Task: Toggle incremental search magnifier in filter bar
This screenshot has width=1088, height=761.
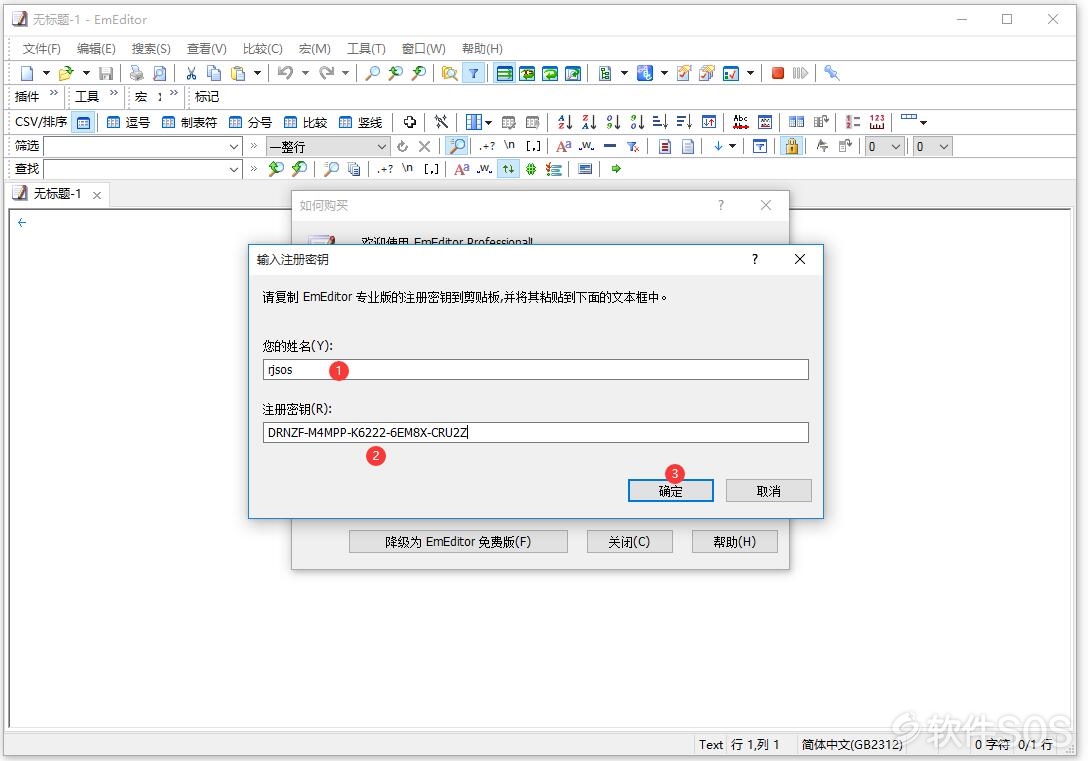Action: tap(457, 146)
